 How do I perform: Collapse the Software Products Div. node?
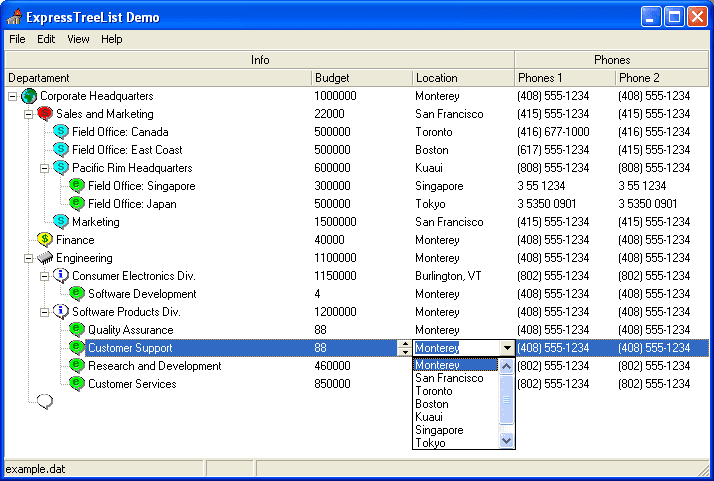pyautogui.click(x=44, y=312)
